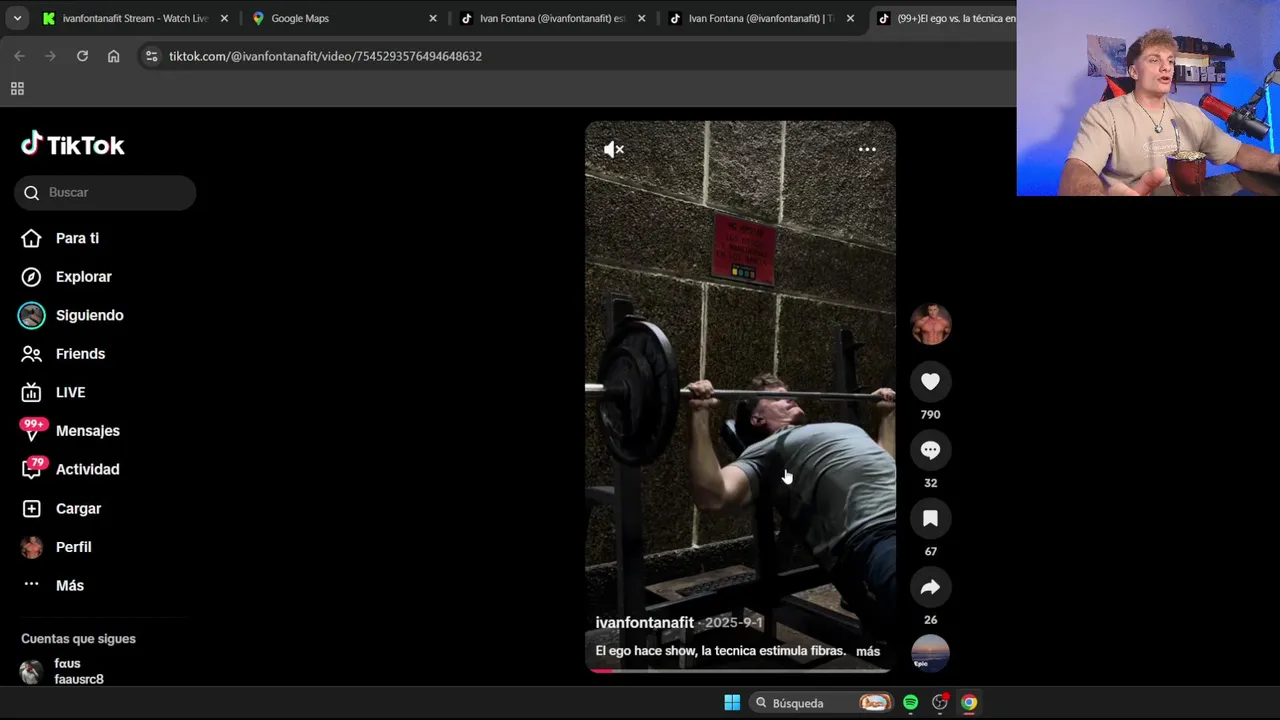The width and height of the screenshot is (1280, 720).
Task: Open the Siguiendo feed
Action: coord(89,315)
